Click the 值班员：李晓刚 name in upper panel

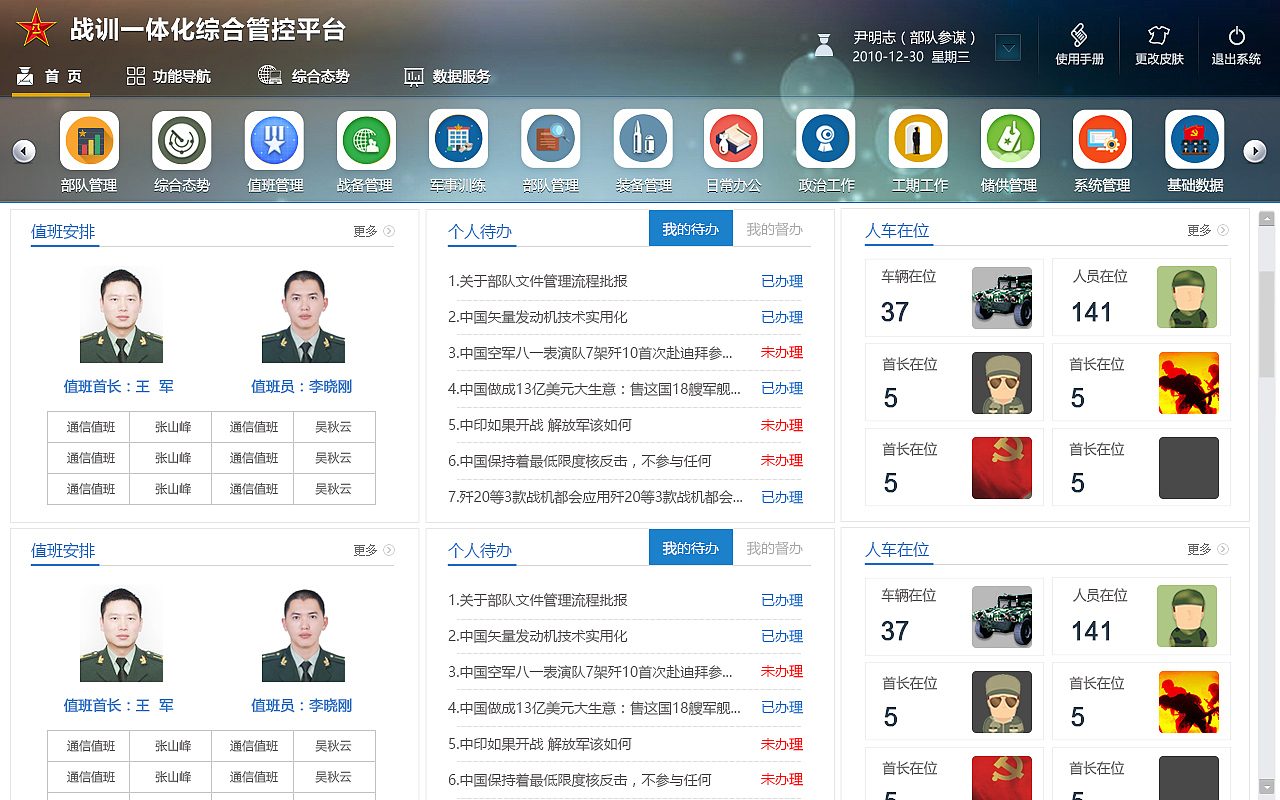tap(302, 386)
